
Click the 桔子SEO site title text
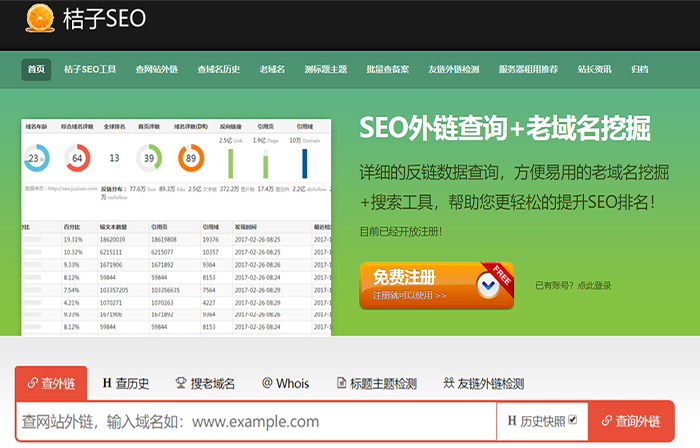click(x=104, y=19)
